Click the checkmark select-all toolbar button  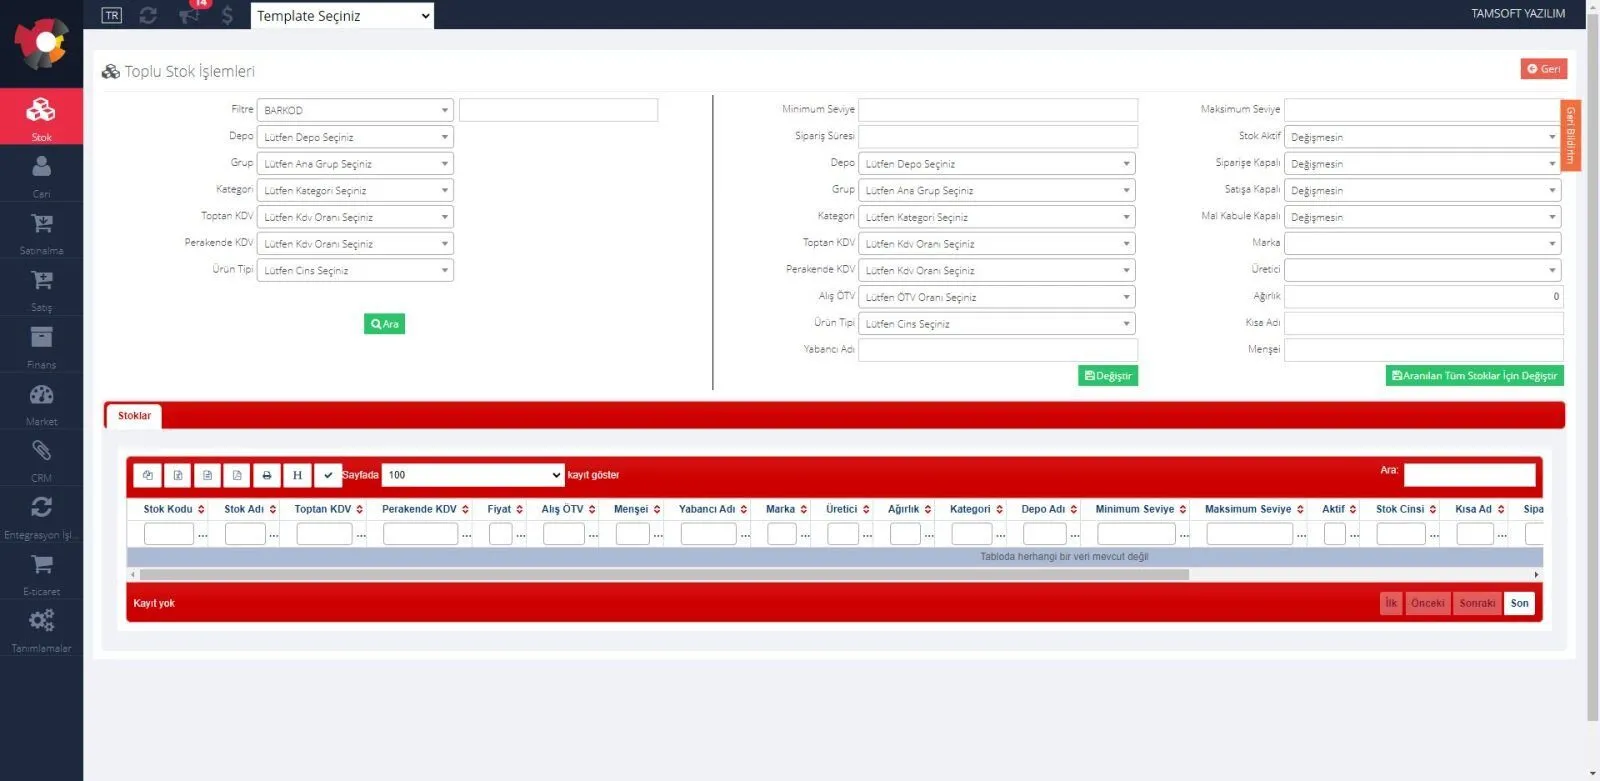[x=327, y=475]
